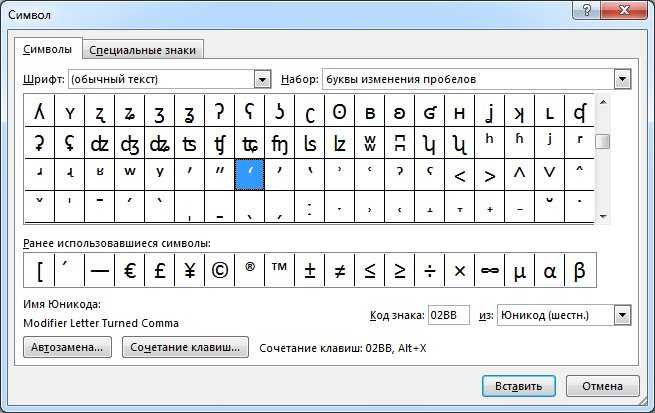Pick the pound sign recent symbol
Viewport: 655px width, 413px height.
tap(160, 270)
